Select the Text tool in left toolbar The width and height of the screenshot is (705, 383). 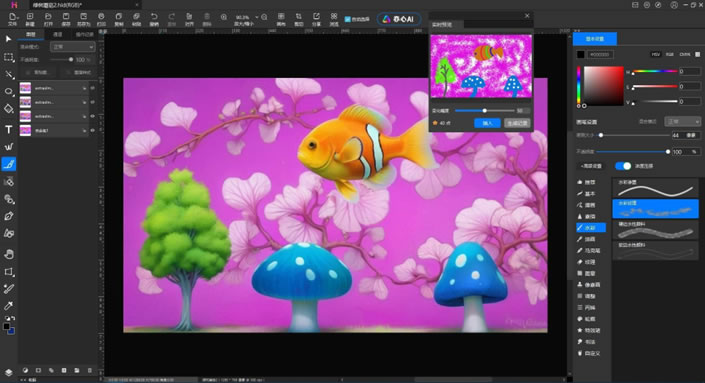[9, 130]
